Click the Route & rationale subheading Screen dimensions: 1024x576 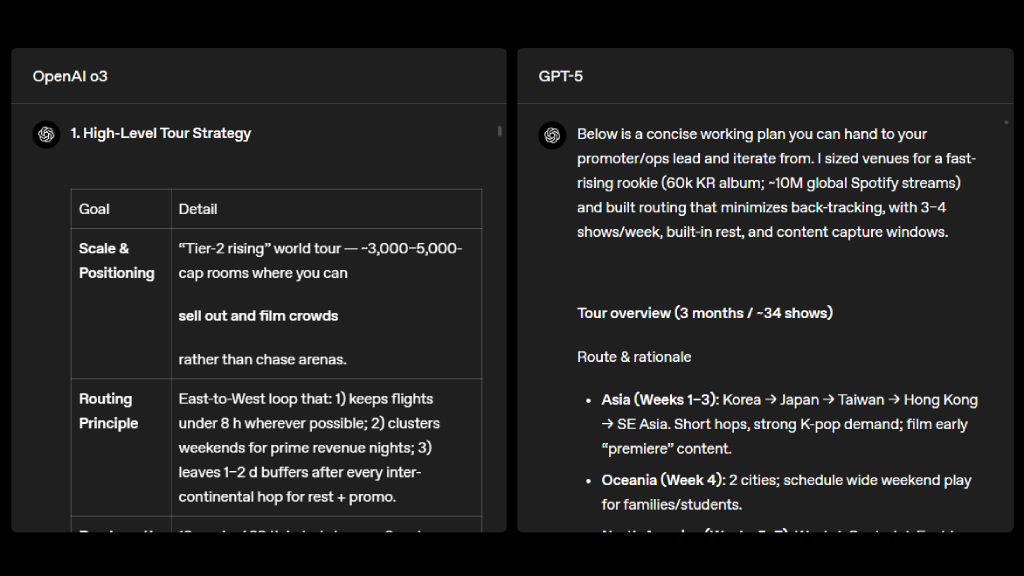tap(634, 357)
